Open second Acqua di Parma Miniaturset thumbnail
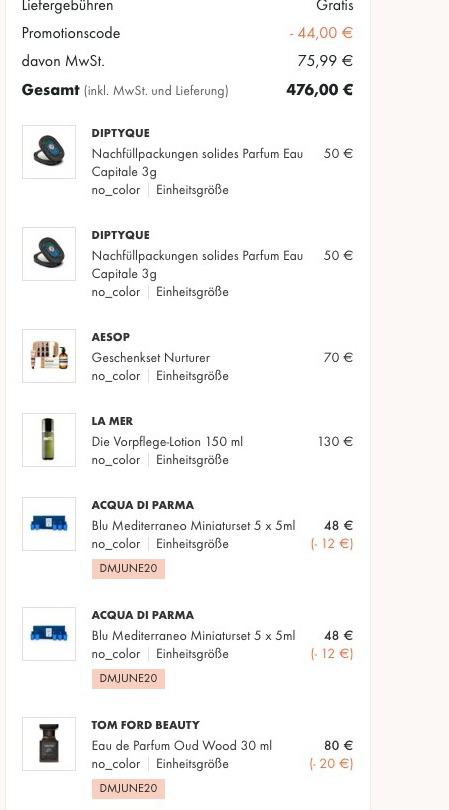The width and height of the screenshot is (449, 810). [x=49, y=634]
